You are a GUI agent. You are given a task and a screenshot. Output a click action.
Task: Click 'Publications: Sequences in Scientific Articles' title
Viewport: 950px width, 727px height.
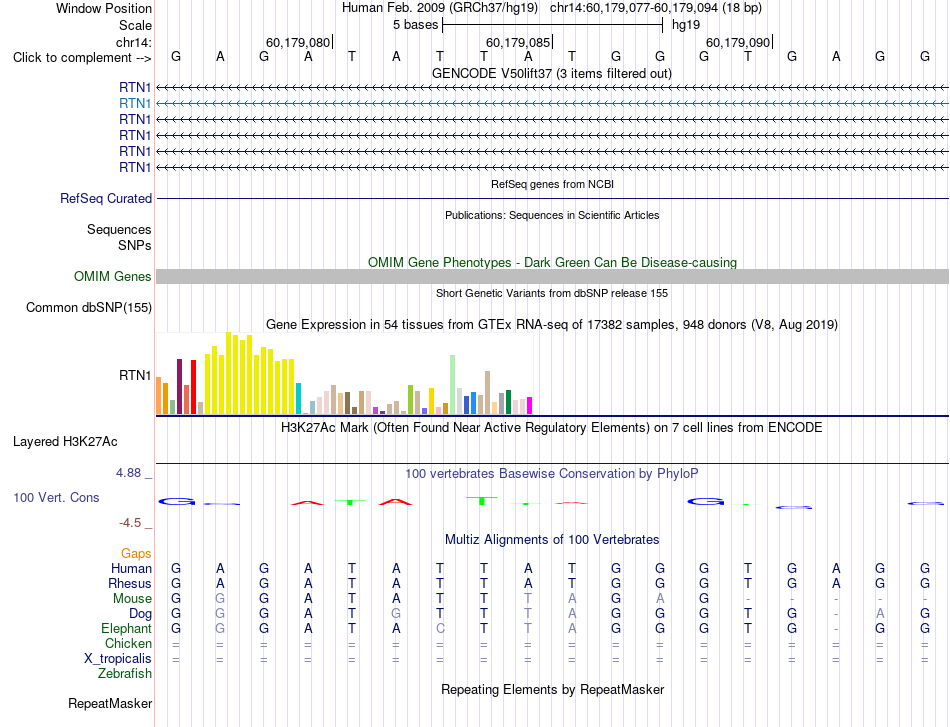552,215
